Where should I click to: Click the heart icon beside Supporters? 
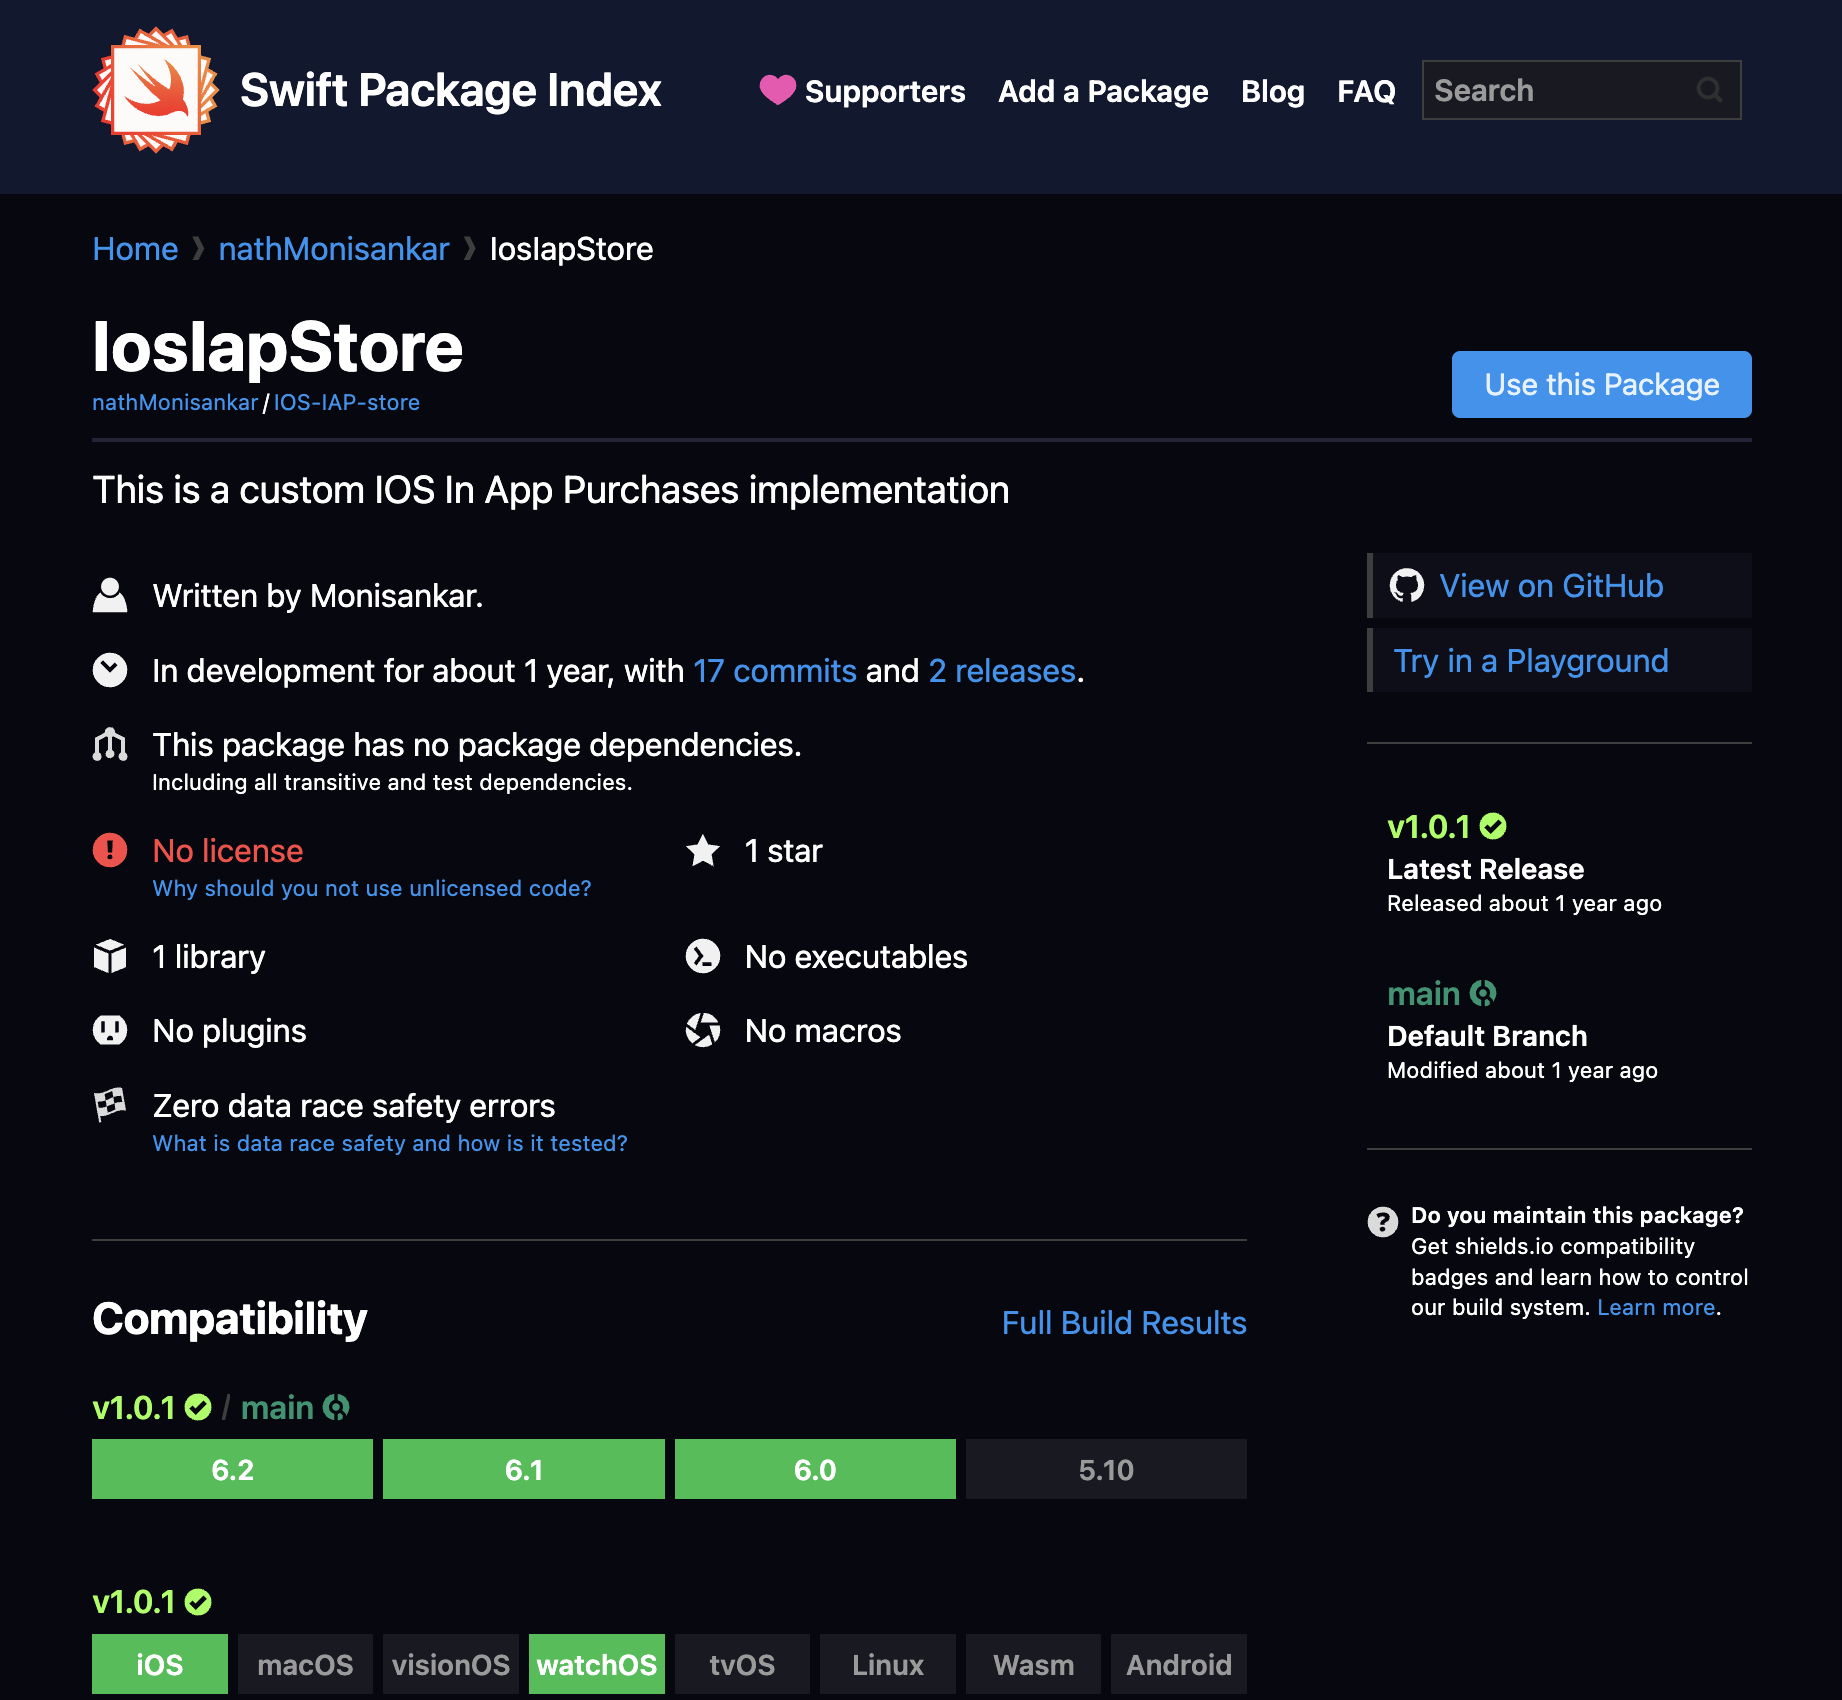click(x=777, y=91)
